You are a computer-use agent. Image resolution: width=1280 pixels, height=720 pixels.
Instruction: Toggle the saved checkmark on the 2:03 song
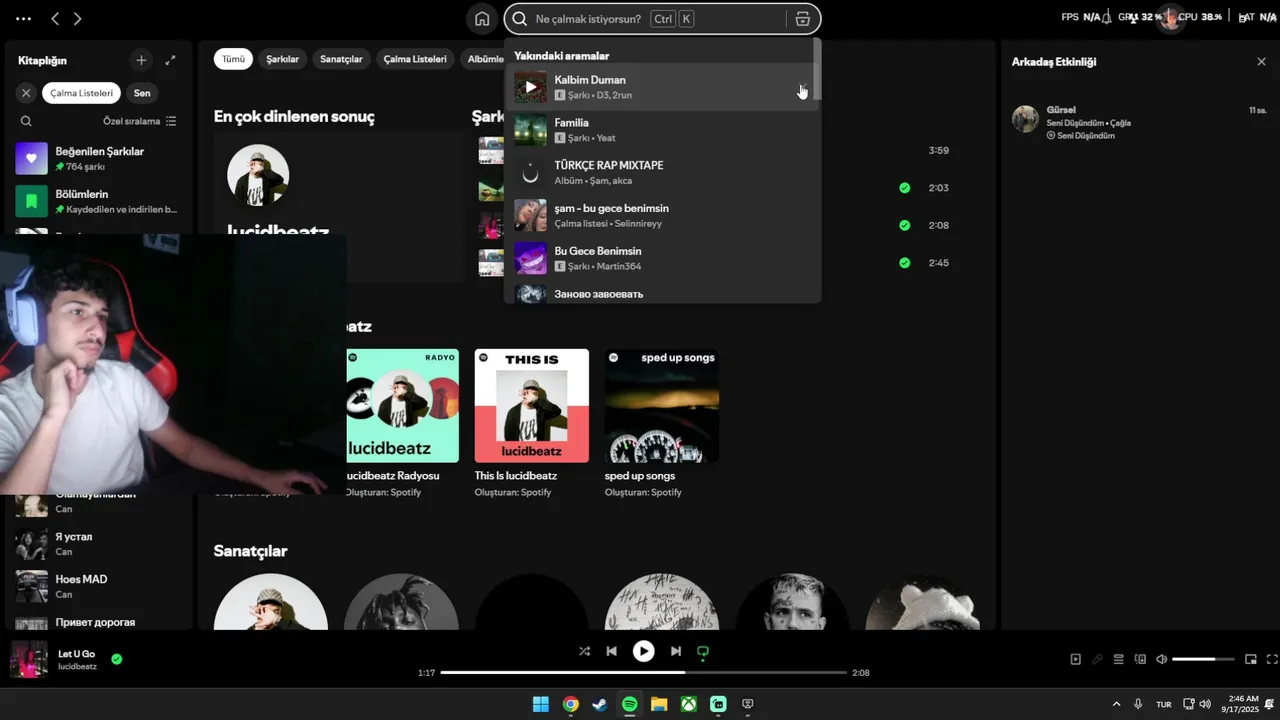click(x=904, y=188)
